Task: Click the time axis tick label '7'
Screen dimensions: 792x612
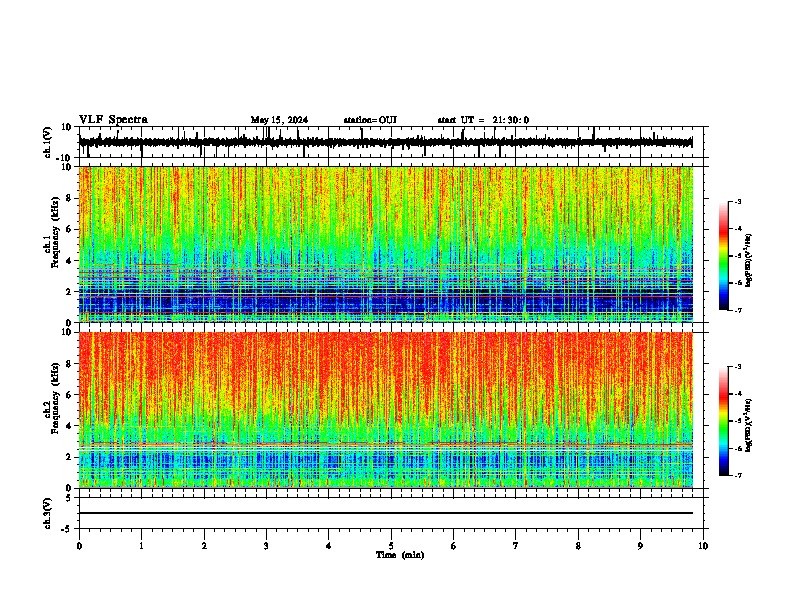Action: coord(516,546)
